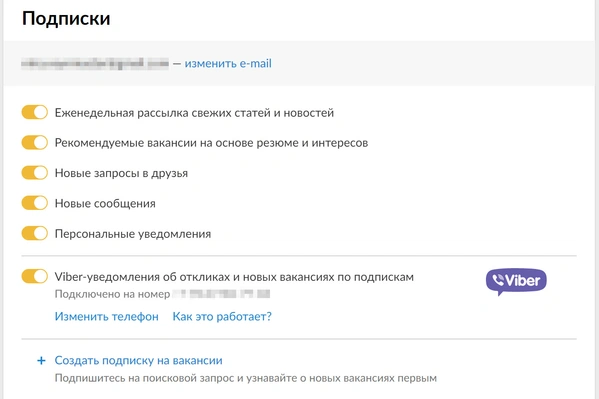Click the purple Viber logo
The height and width of the screenshot is (399, 599).
click(516, 281)
